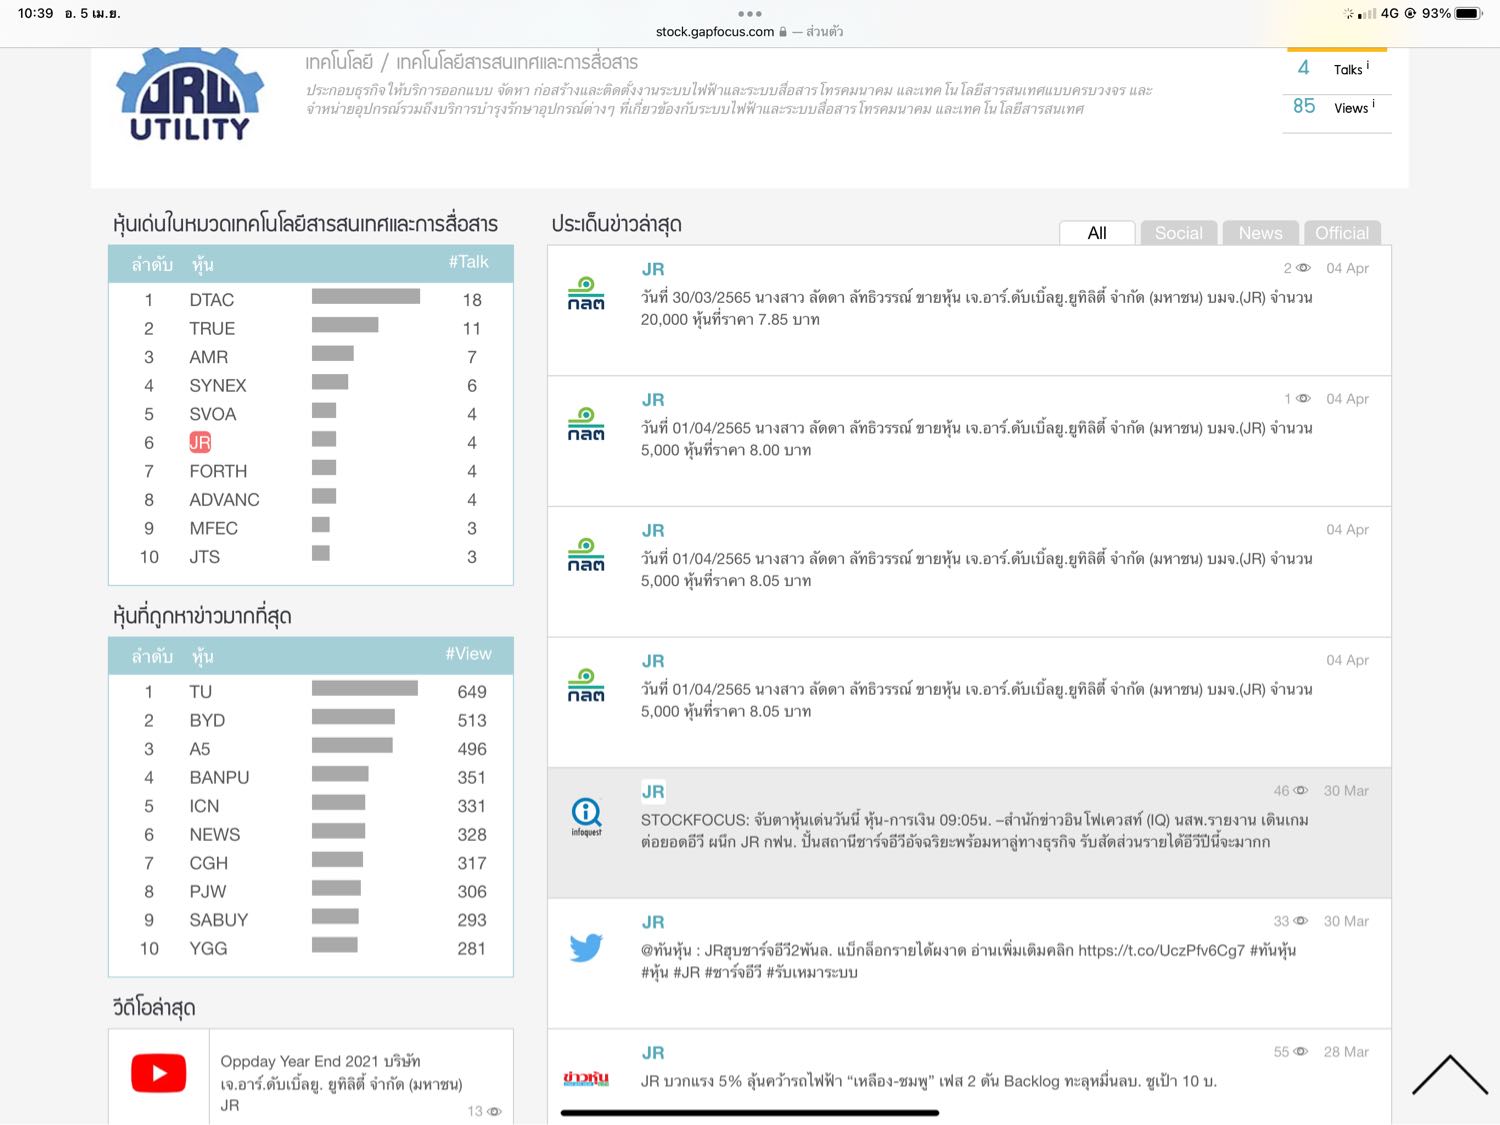1500x1125 pixels.
Task: Open the t.co link in the JR tweet
Action: (x=1161, y=951)
